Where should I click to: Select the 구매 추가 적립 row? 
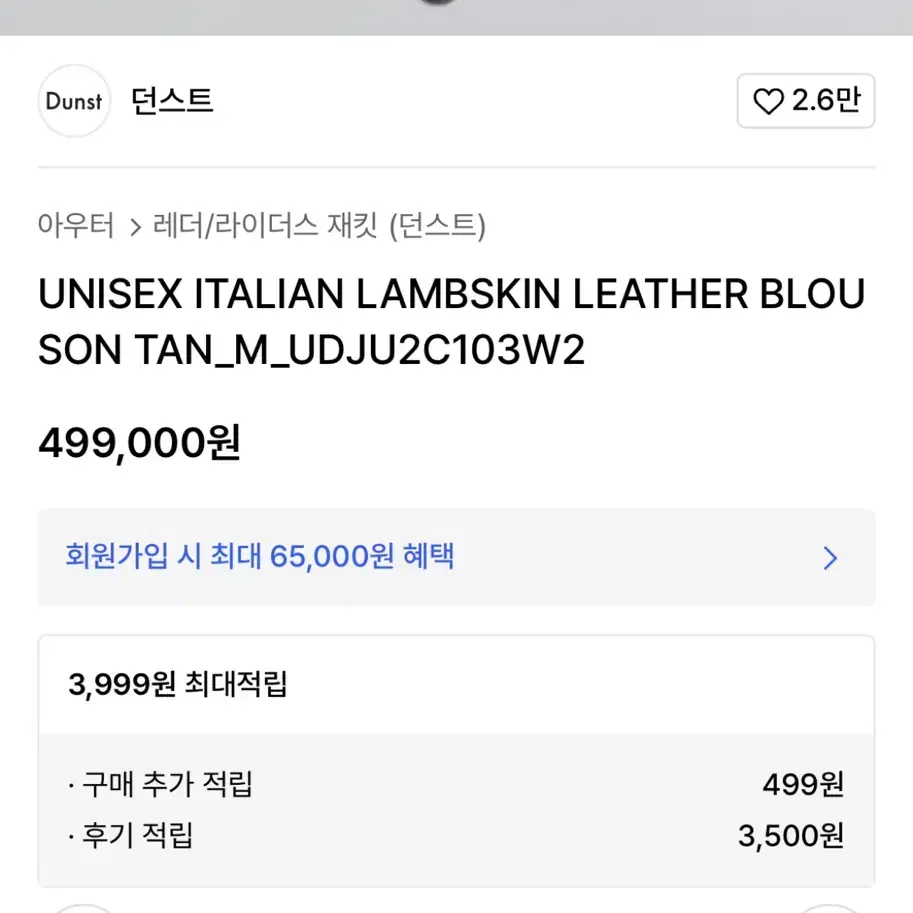click(x=456, y=784)
